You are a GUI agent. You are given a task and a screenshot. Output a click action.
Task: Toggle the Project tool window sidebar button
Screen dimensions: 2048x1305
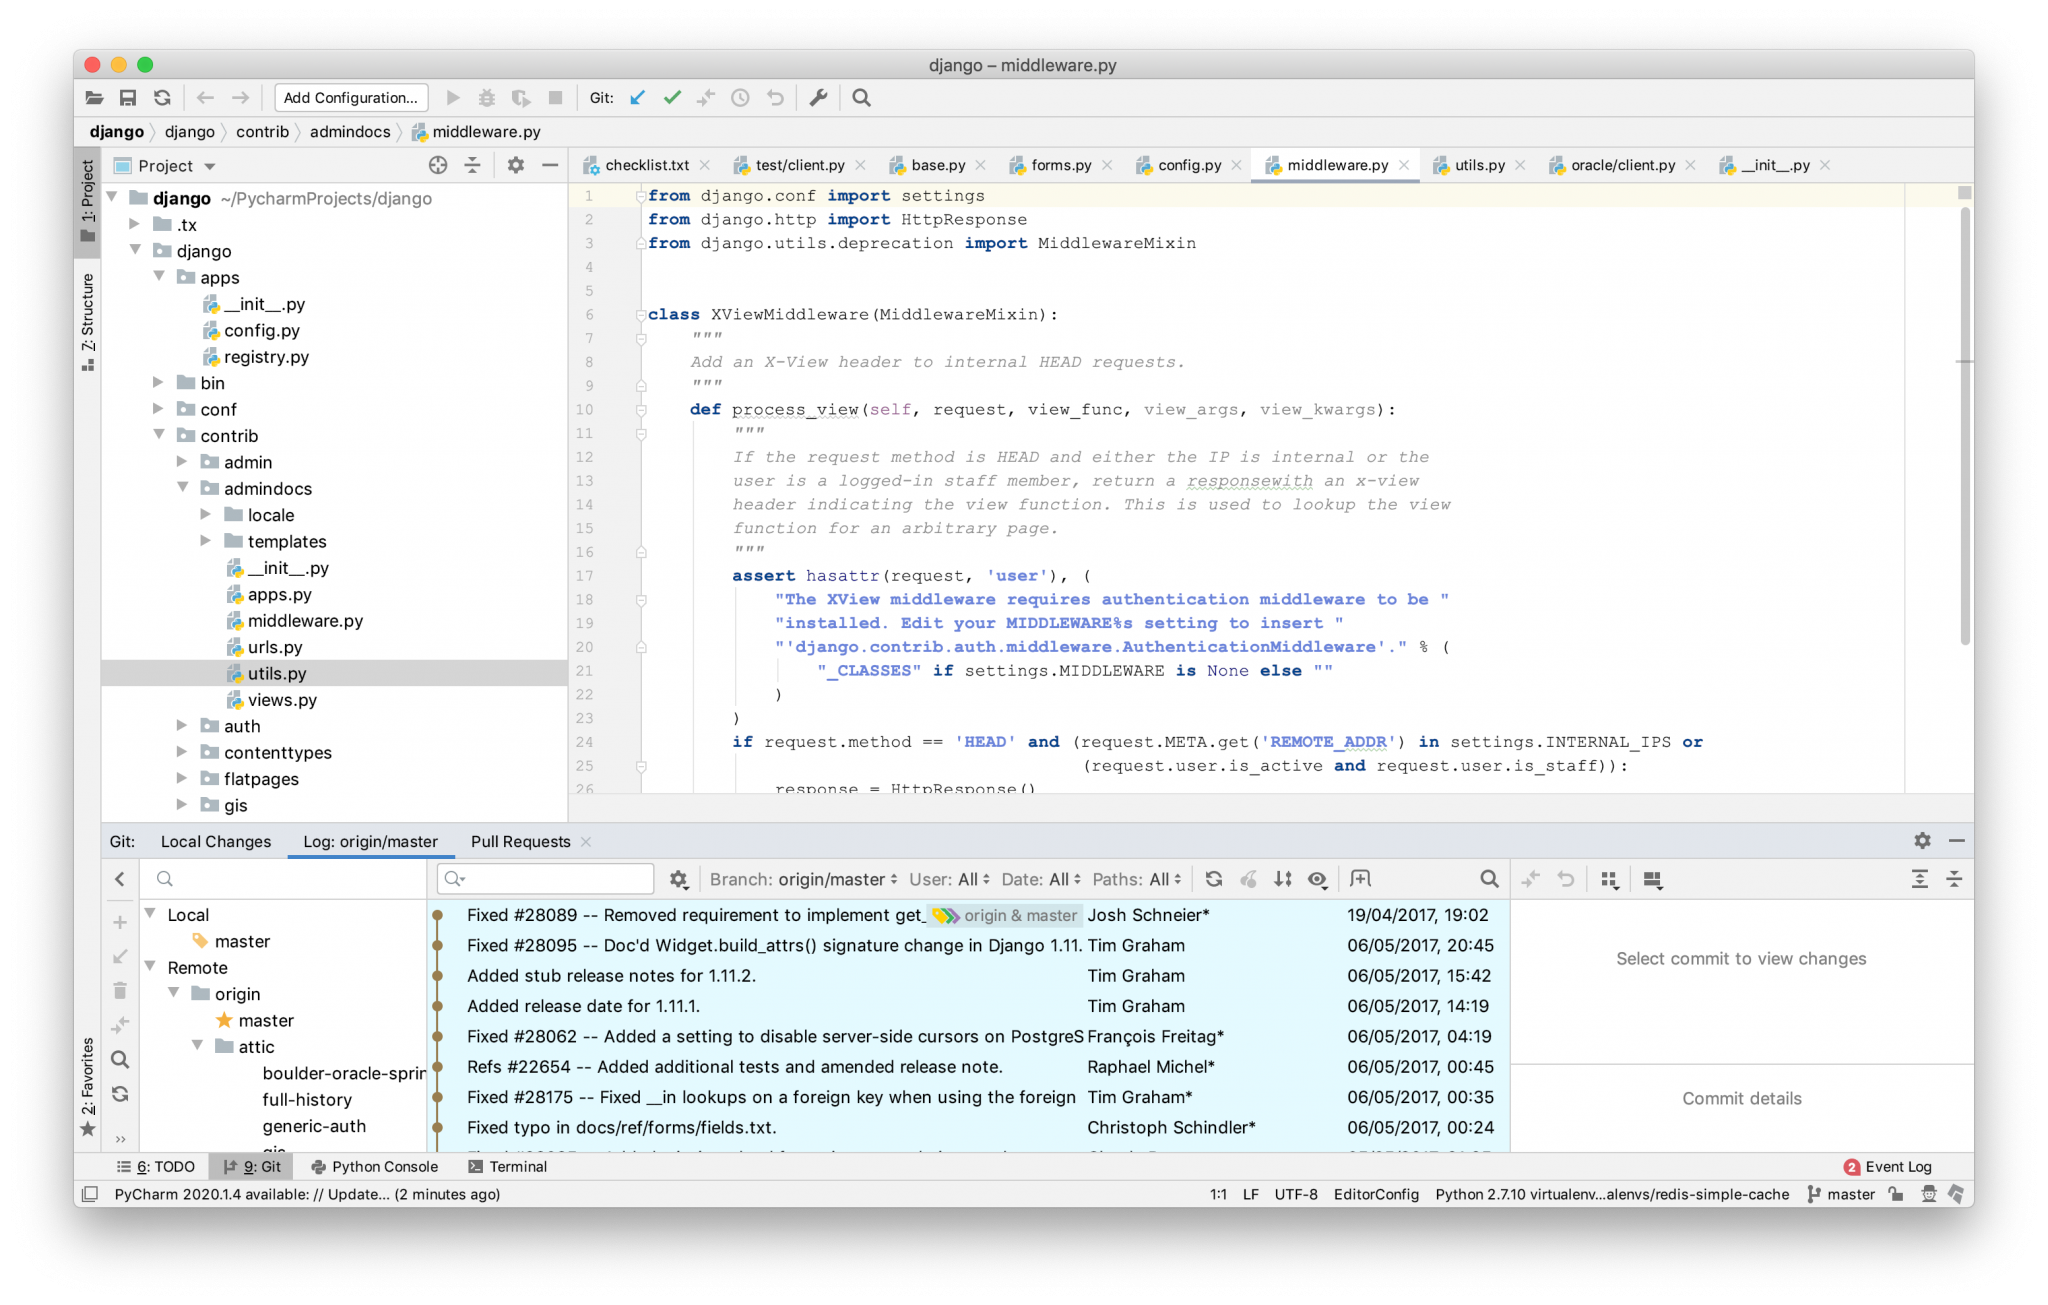(87, 200)
